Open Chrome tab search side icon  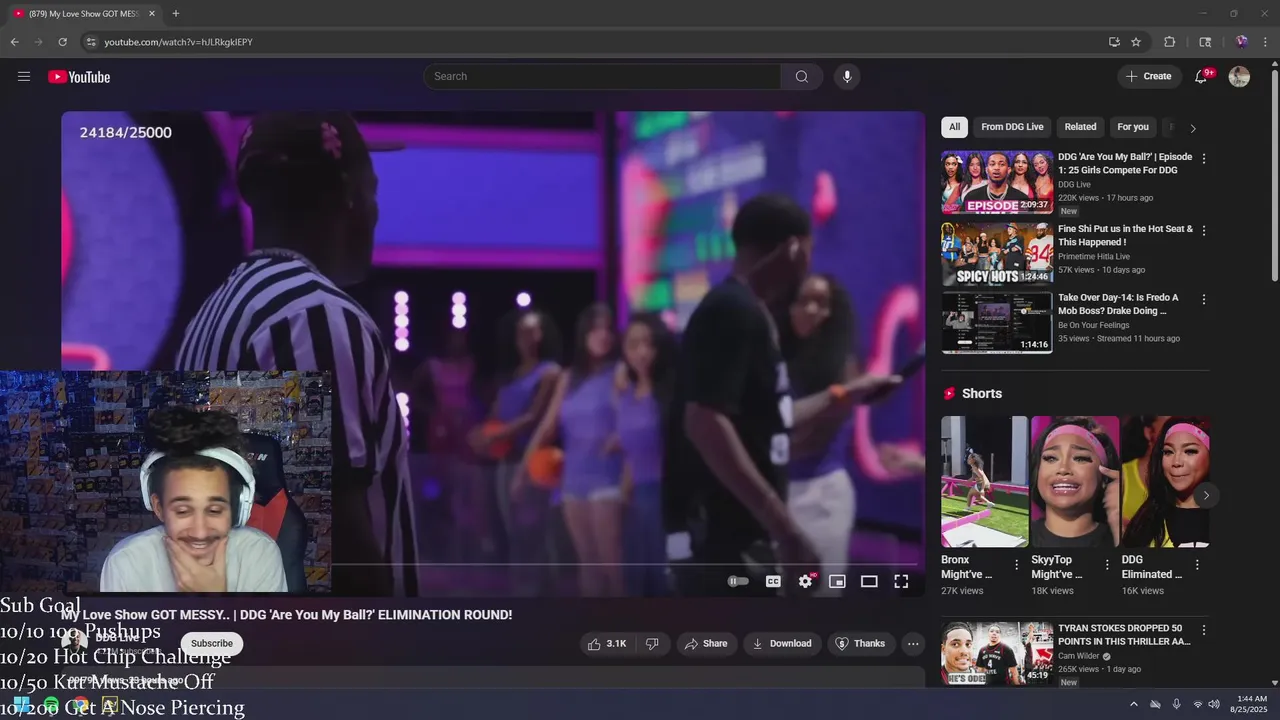1205,42
